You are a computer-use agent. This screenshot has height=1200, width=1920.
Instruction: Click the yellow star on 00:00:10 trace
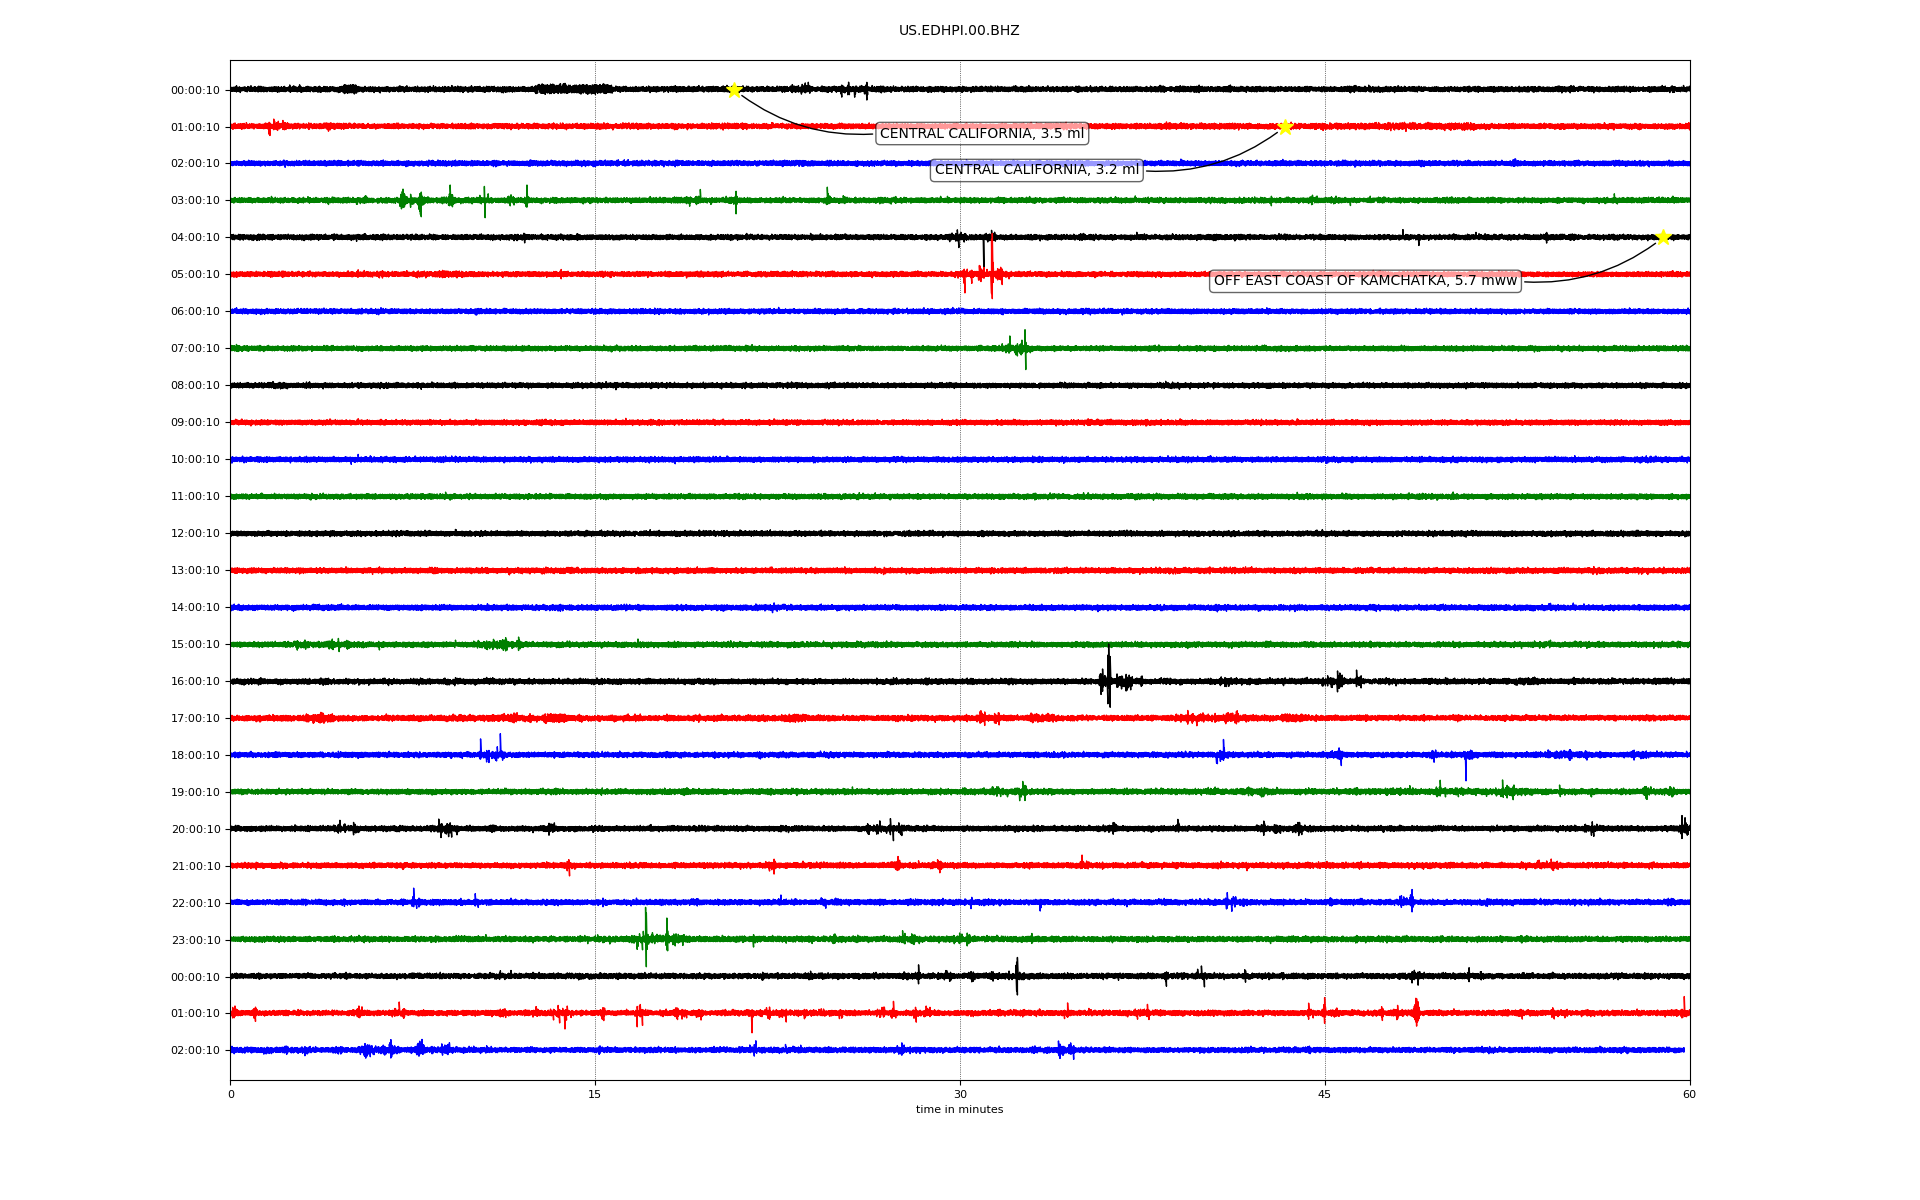point(733,90)
